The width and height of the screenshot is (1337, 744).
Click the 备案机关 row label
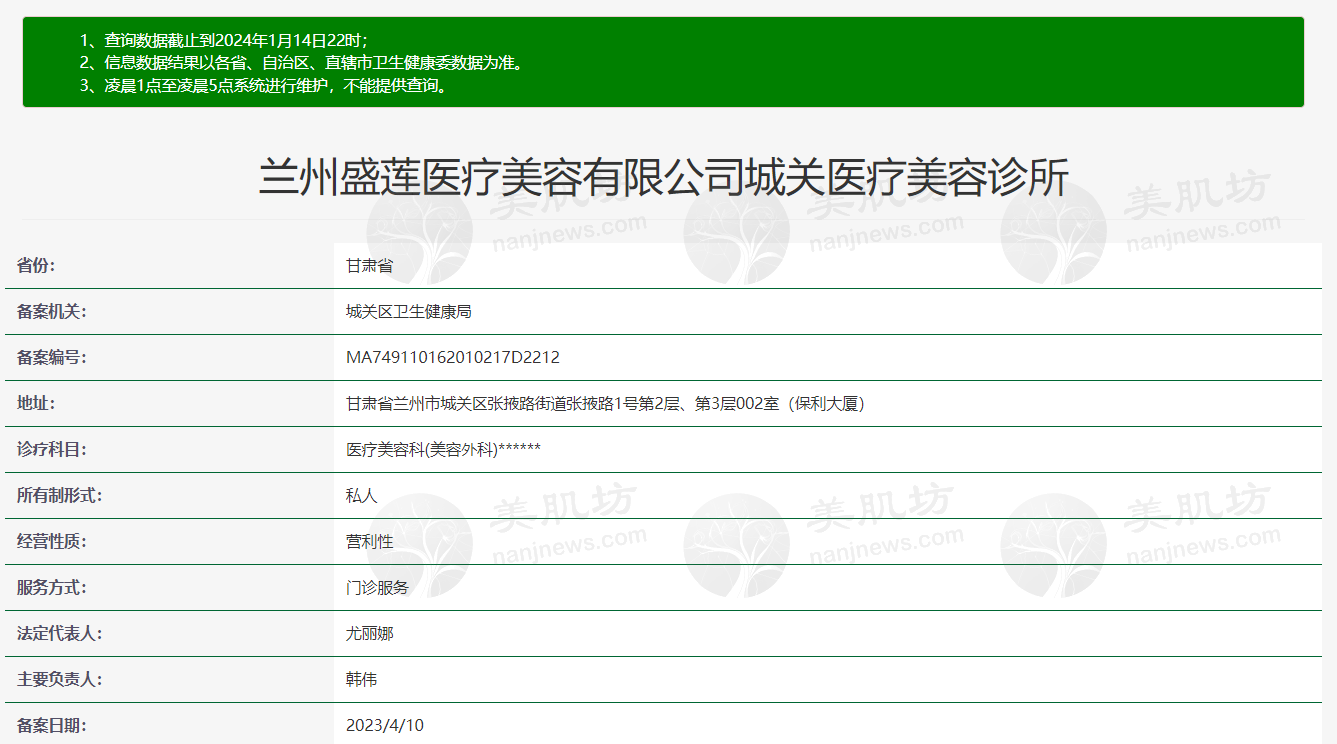[x=52, y=312]
